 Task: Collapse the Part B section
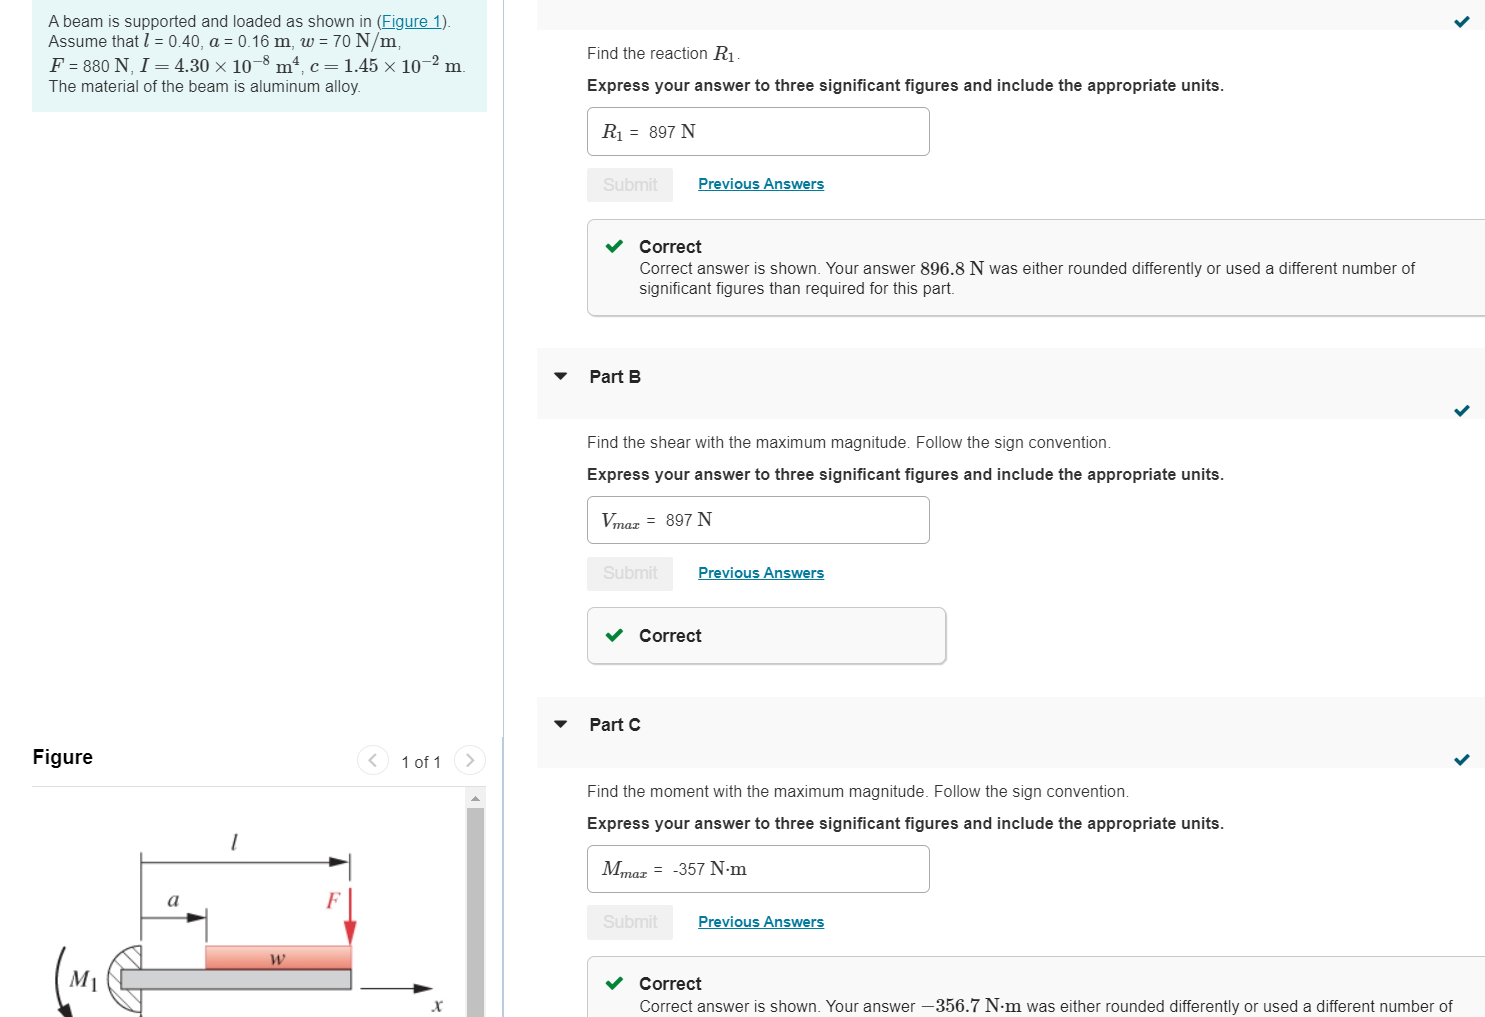[561, 376]
